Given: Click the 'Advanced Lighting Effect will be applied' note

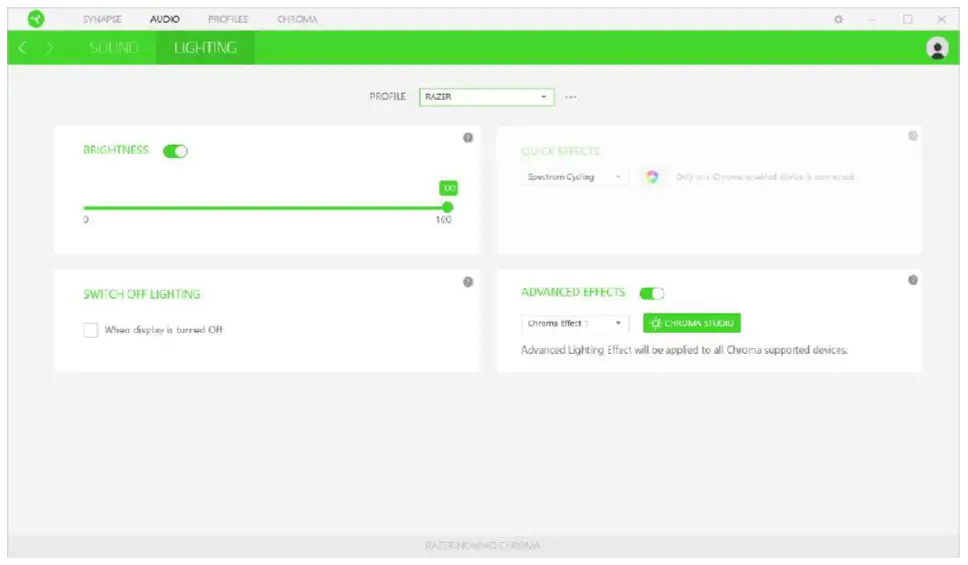Looking at the screenshot, I should [x=684, y=350].
